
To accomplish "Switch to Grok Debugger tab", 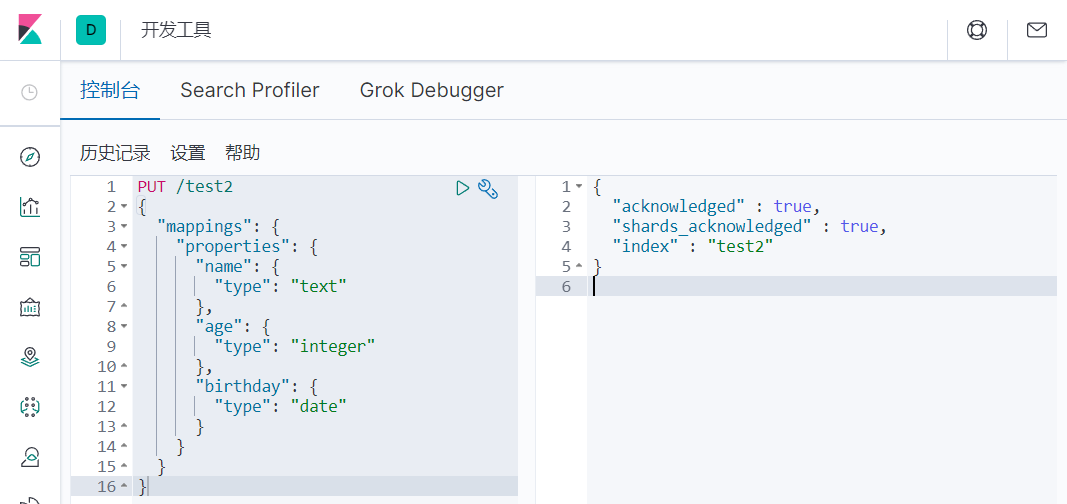I will [431, 90].
